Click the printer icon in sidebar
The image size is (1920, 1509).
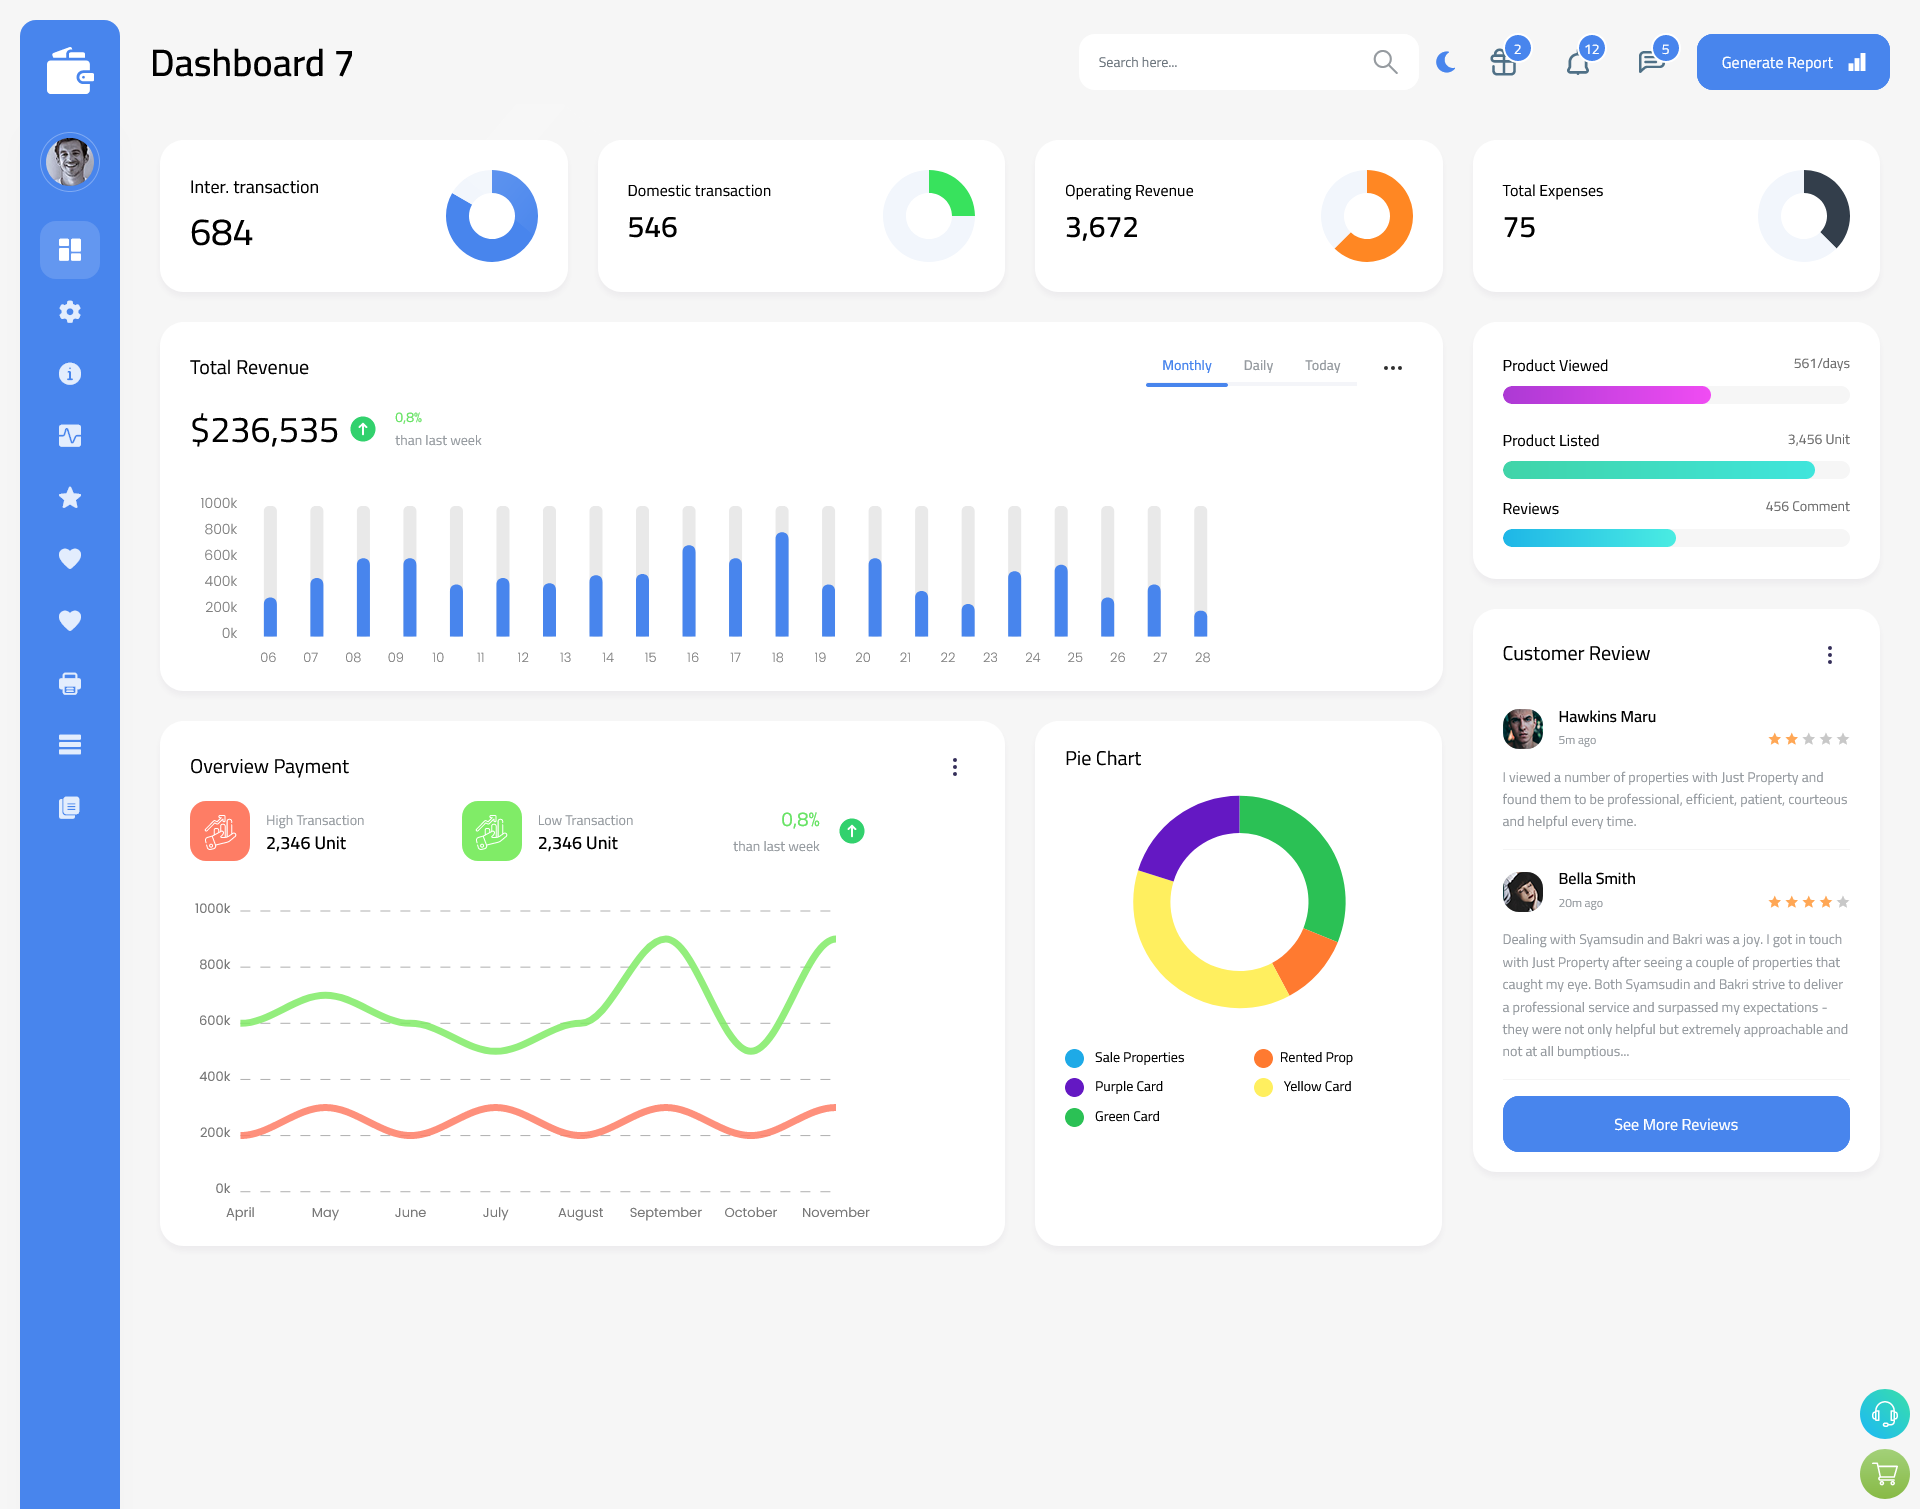click(70, 683)
